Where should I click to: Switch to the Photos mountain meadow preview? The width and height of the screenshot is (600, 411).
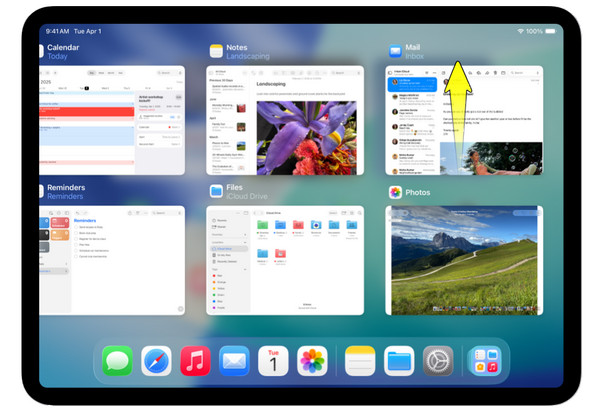point(464,260)
